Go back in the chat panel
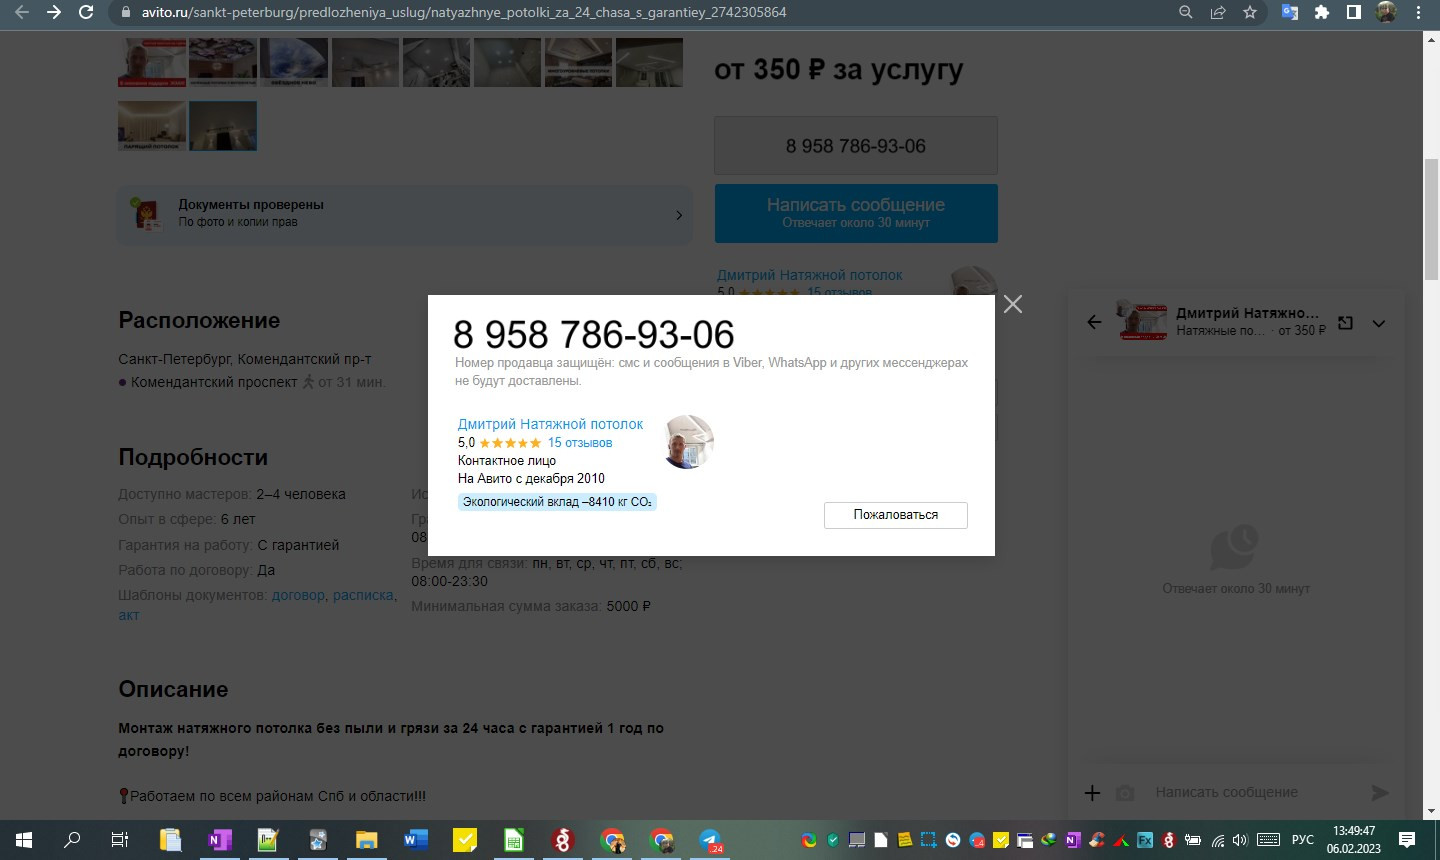 pos(1094,322)
